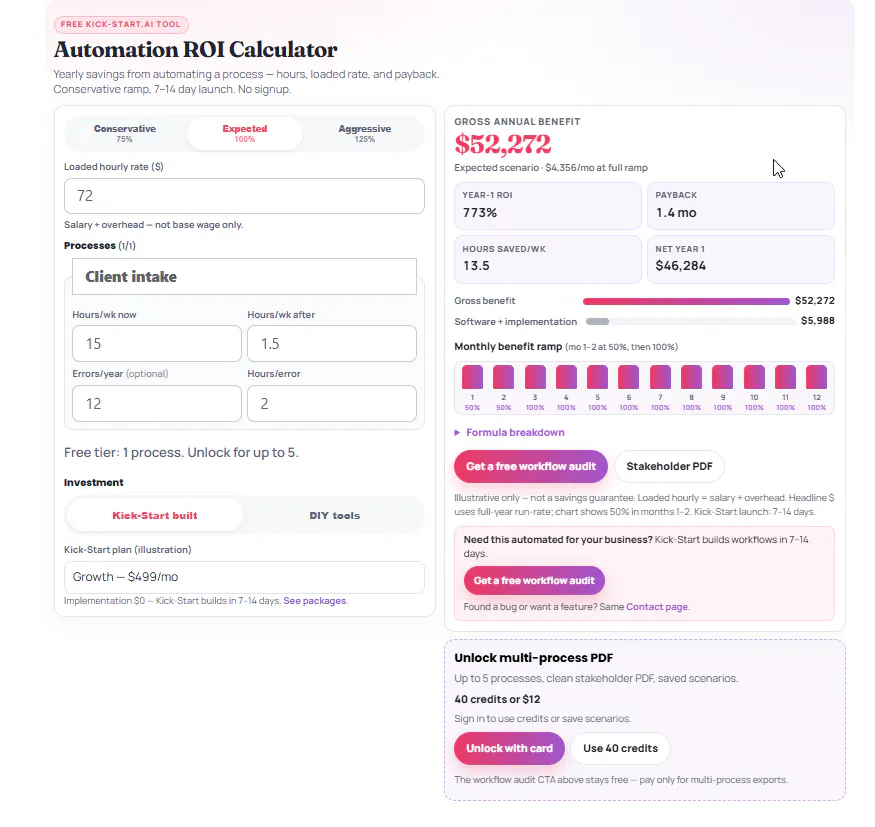
Task: Click Get a free workflow audit in pink box
Action: pos(534,580)
